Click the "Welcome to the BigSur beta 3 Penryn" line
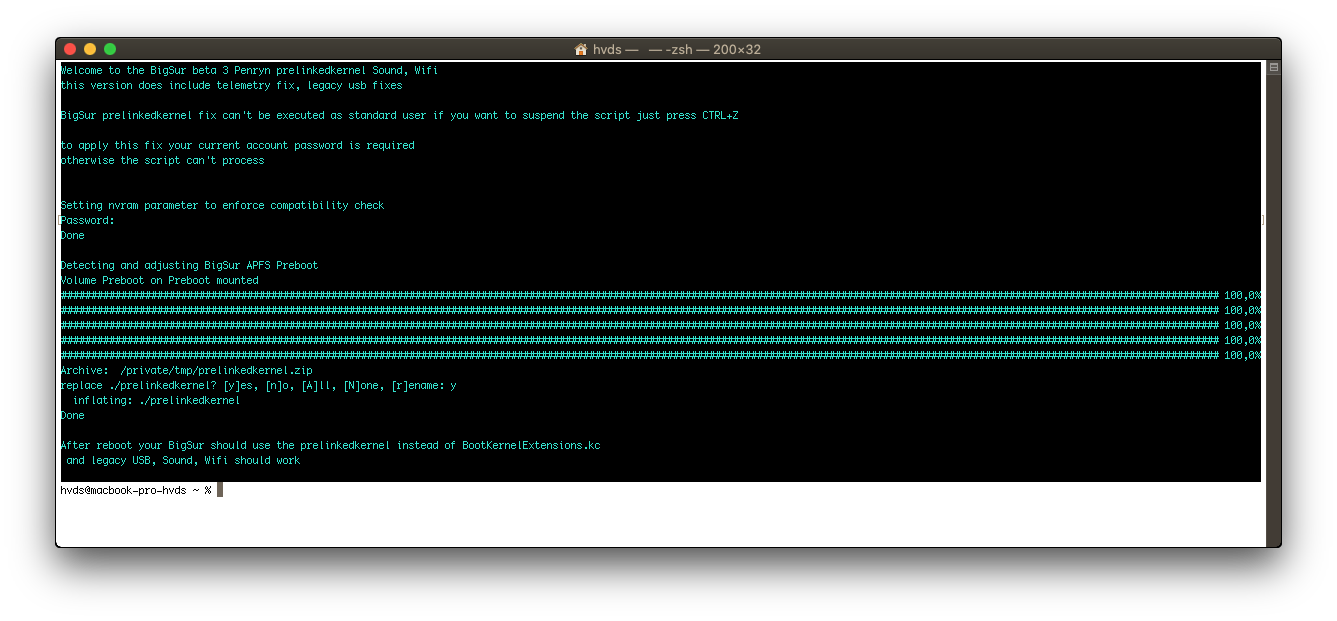Screen dimensions: 1337x621 [x=249, y=70]
